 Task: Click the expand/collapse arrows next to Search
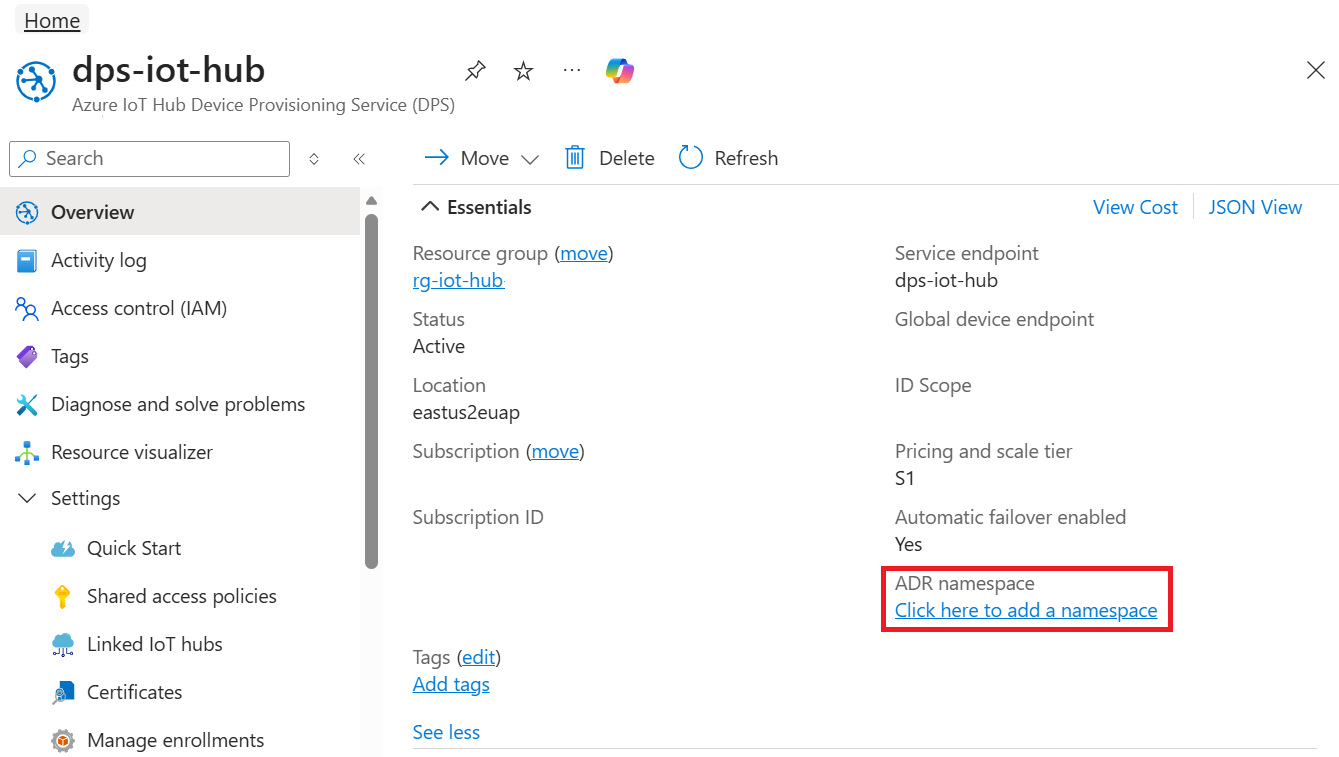tap(314, 159)
